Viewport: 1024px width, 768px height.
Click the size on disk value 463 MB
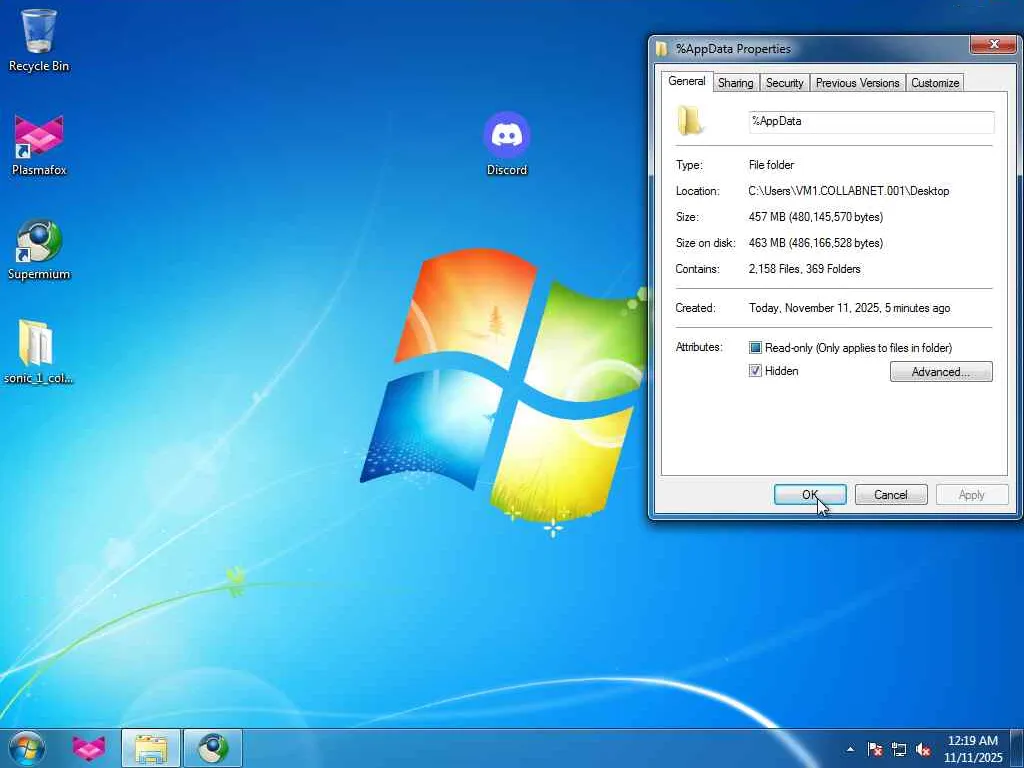tap(816, 243)
